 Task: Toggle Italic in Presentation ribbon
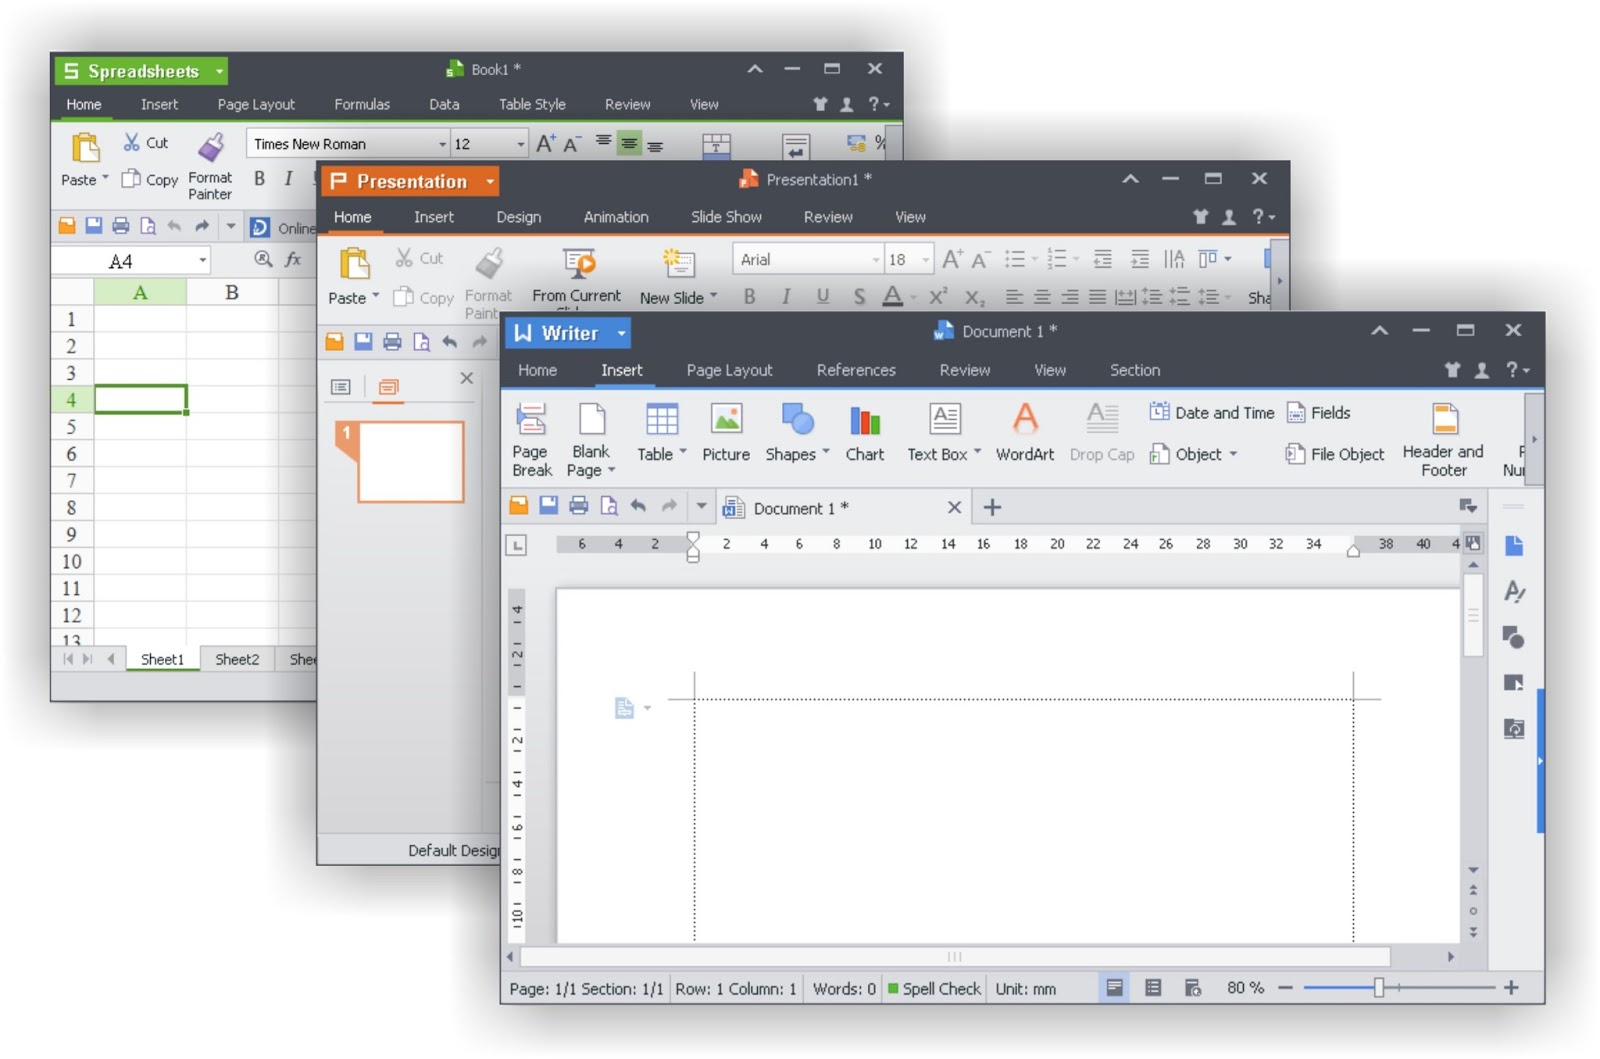[x=786, y=296]
